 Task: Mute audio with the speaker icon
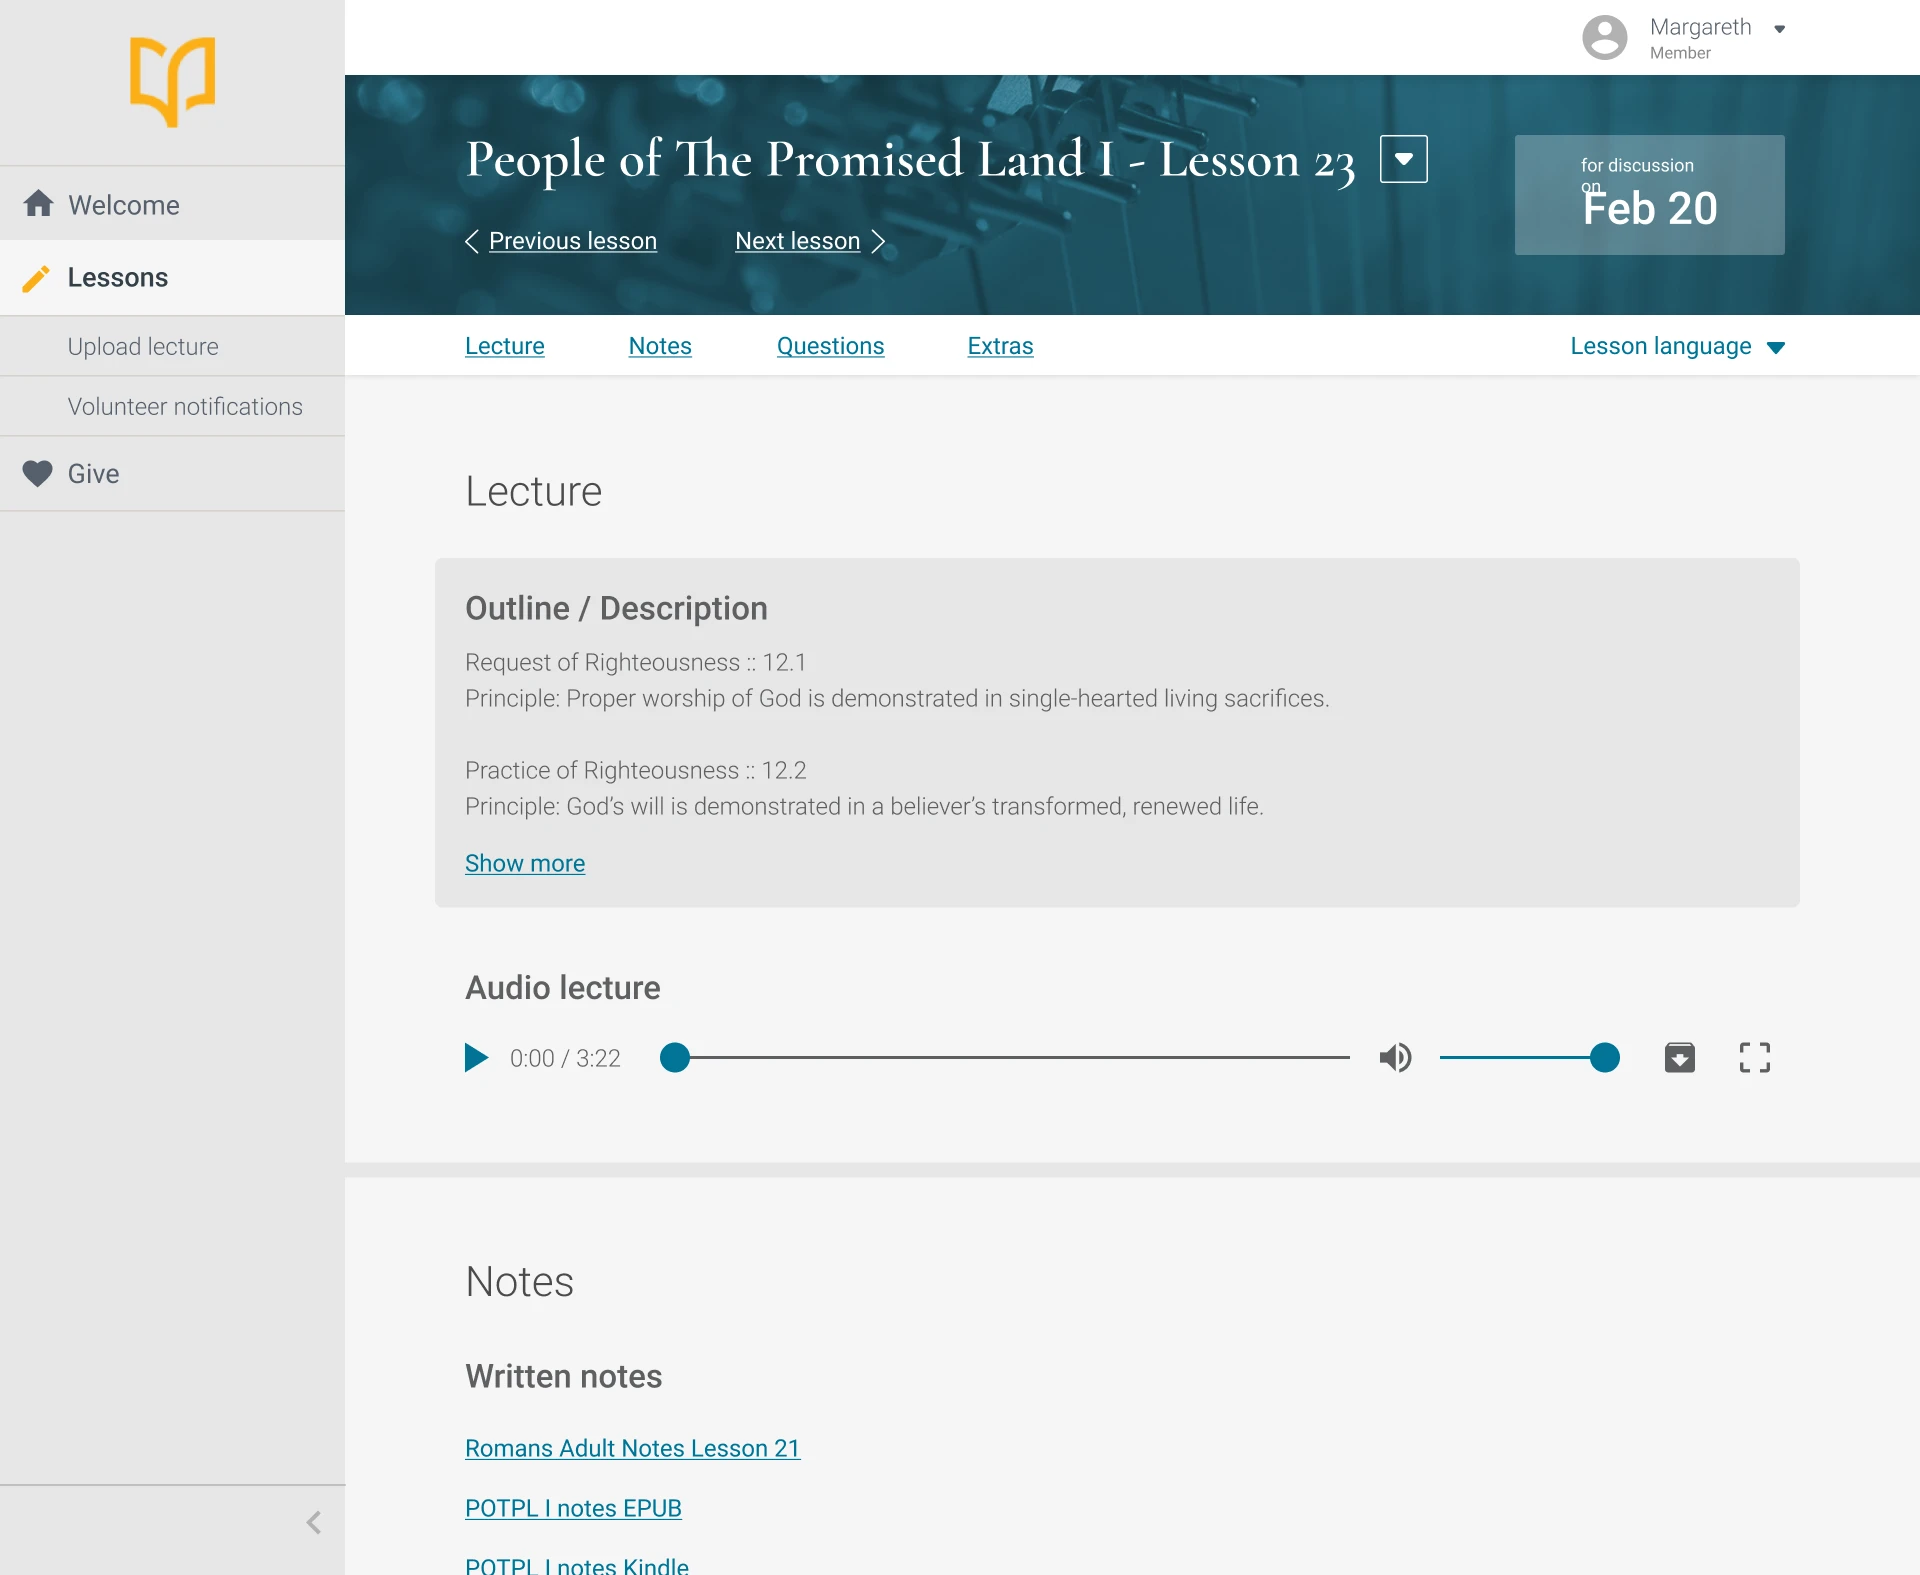(x=1395, y=1058)
